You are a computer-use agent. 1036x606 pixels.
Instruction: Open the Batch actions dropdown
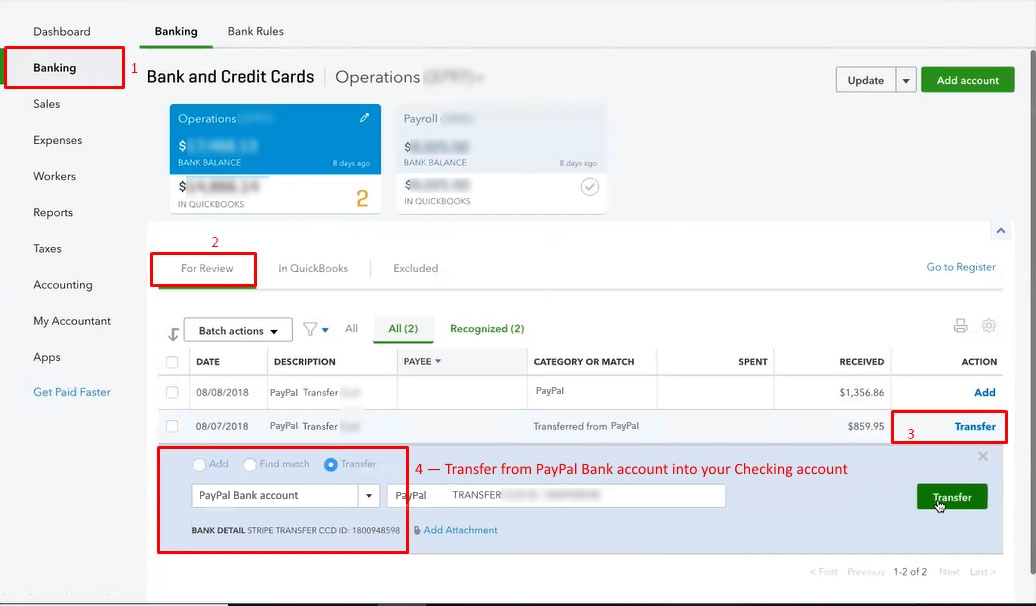[238, 330]
